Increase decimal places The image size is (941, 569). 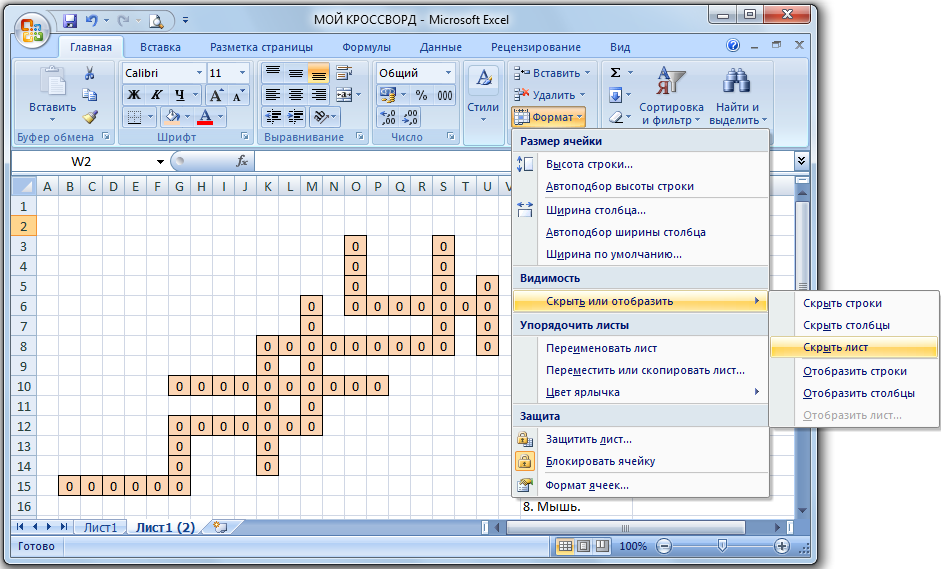[388, 116]
